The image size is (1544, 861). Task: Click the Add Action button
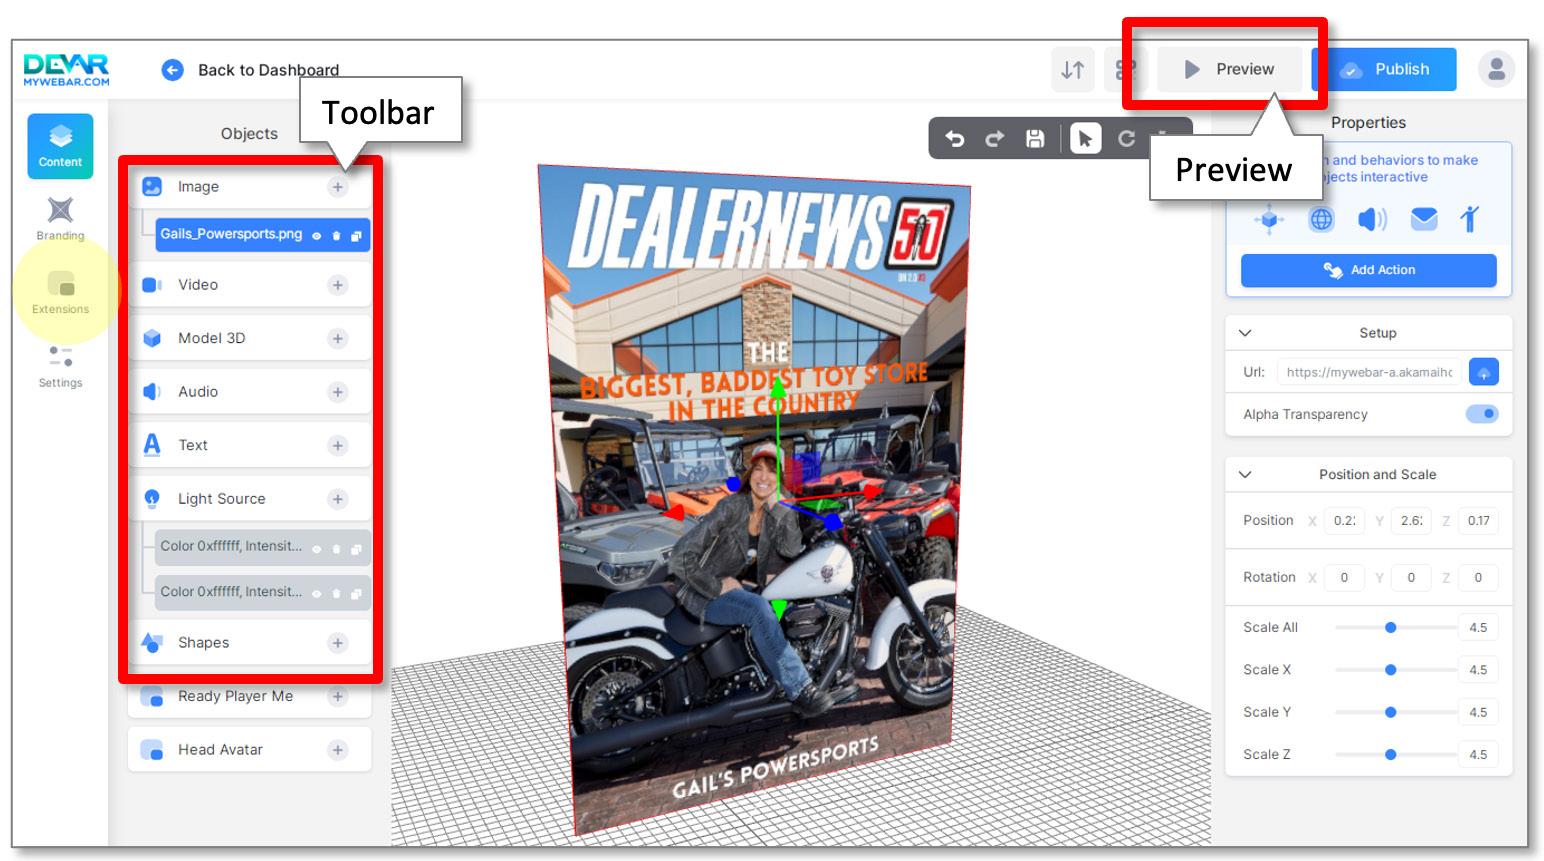pos(1369,270)
